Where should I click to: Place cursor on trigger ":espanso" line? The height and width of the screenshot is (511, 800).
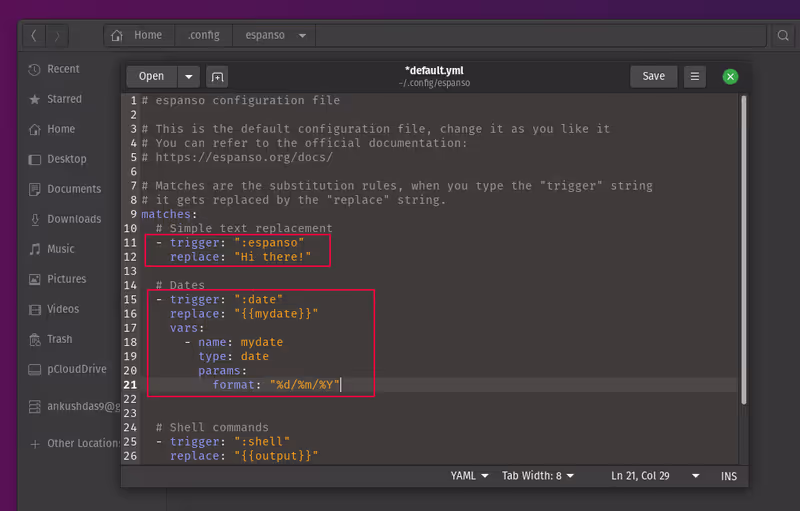click(230, 243)
